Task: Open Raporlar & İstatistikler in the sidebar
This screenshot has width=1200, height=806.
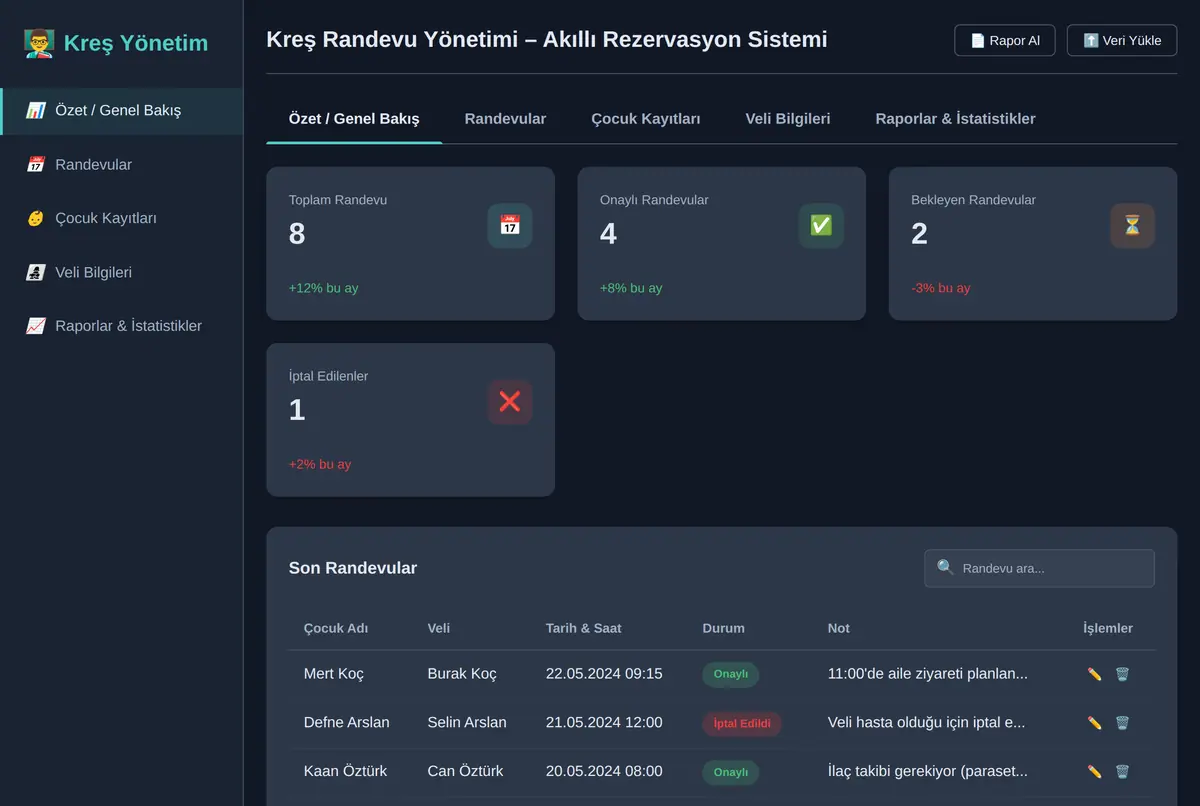Action: click(x=121, y=327)
